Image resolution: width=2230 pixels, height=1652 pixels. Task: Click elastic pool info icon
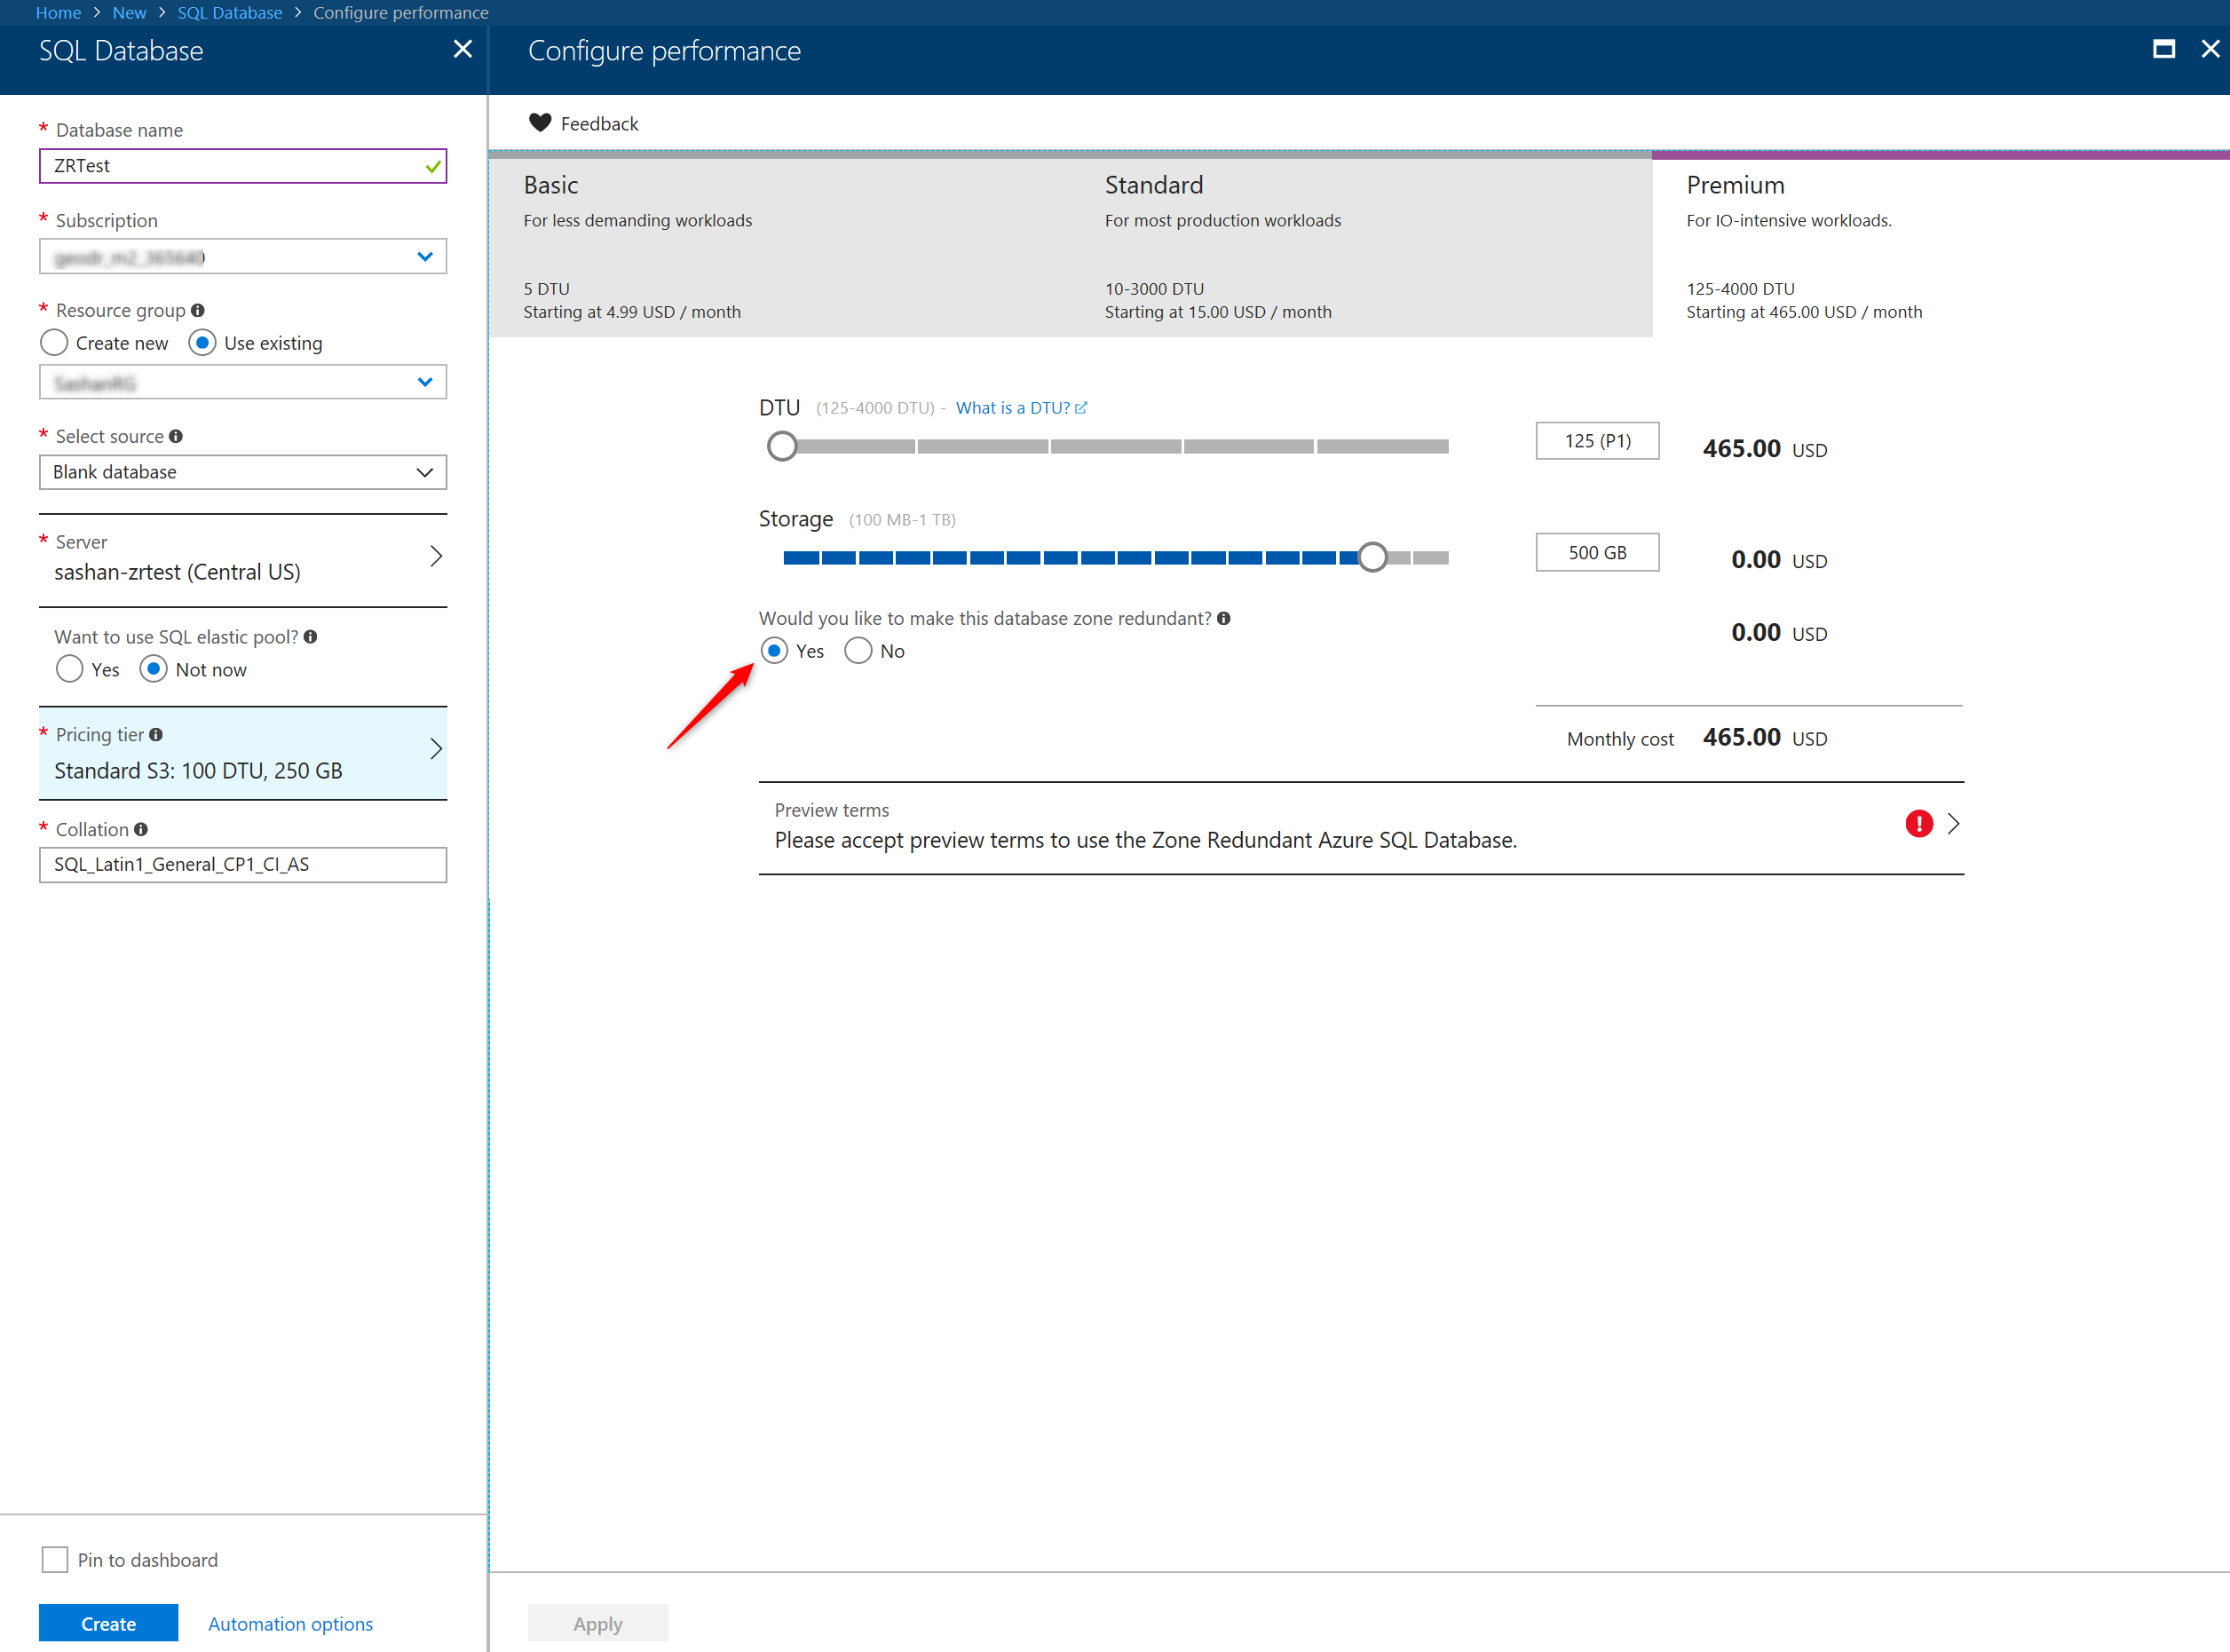coord(311,637)
